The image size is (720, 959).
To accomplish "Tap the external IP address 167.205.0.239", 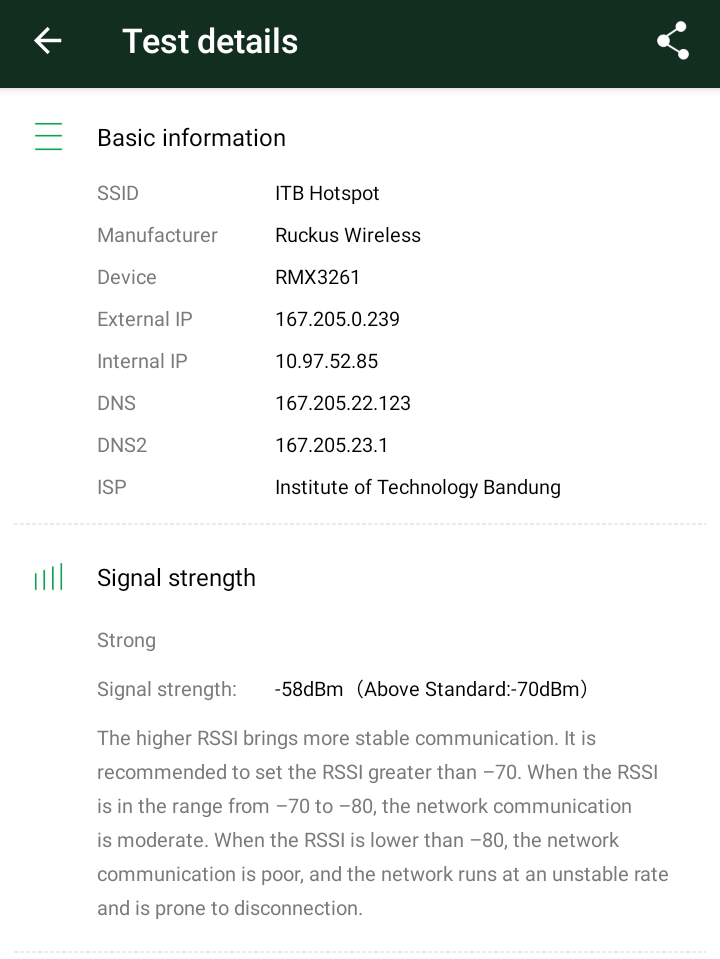I will click(337, 319).
